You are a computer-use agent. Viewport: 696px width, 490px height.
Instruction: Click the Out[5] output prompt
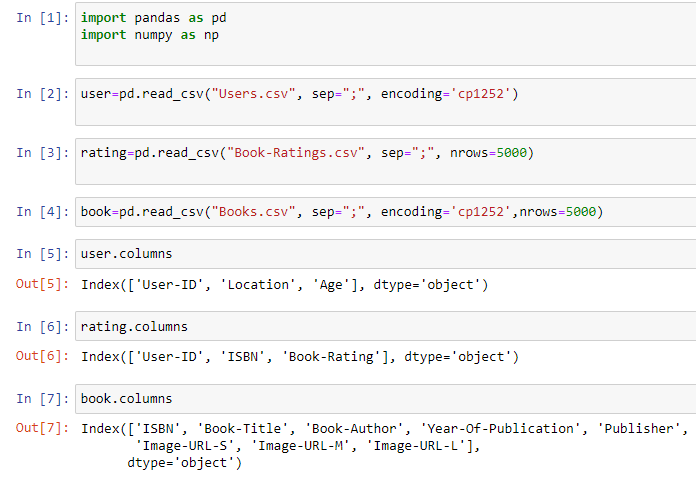(x=43, y=285)
